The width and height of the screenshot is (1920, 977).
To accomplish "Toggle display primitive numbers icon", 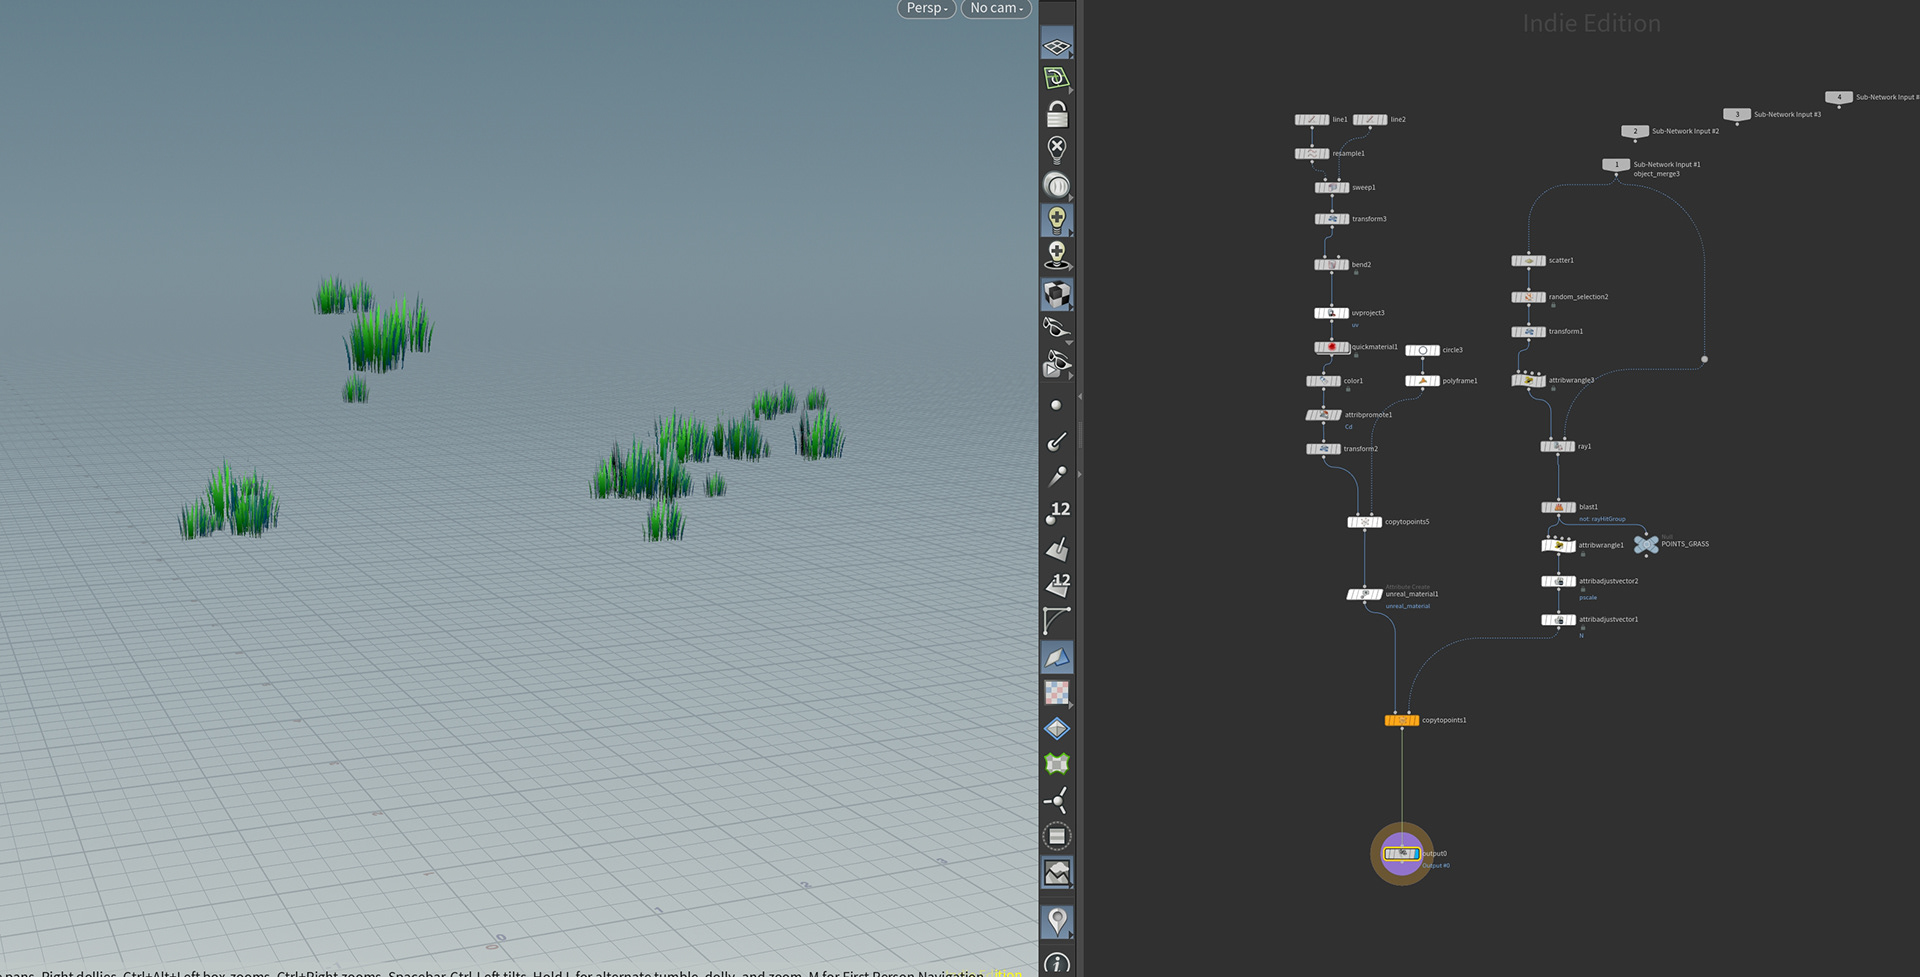I will (1057, 585).
